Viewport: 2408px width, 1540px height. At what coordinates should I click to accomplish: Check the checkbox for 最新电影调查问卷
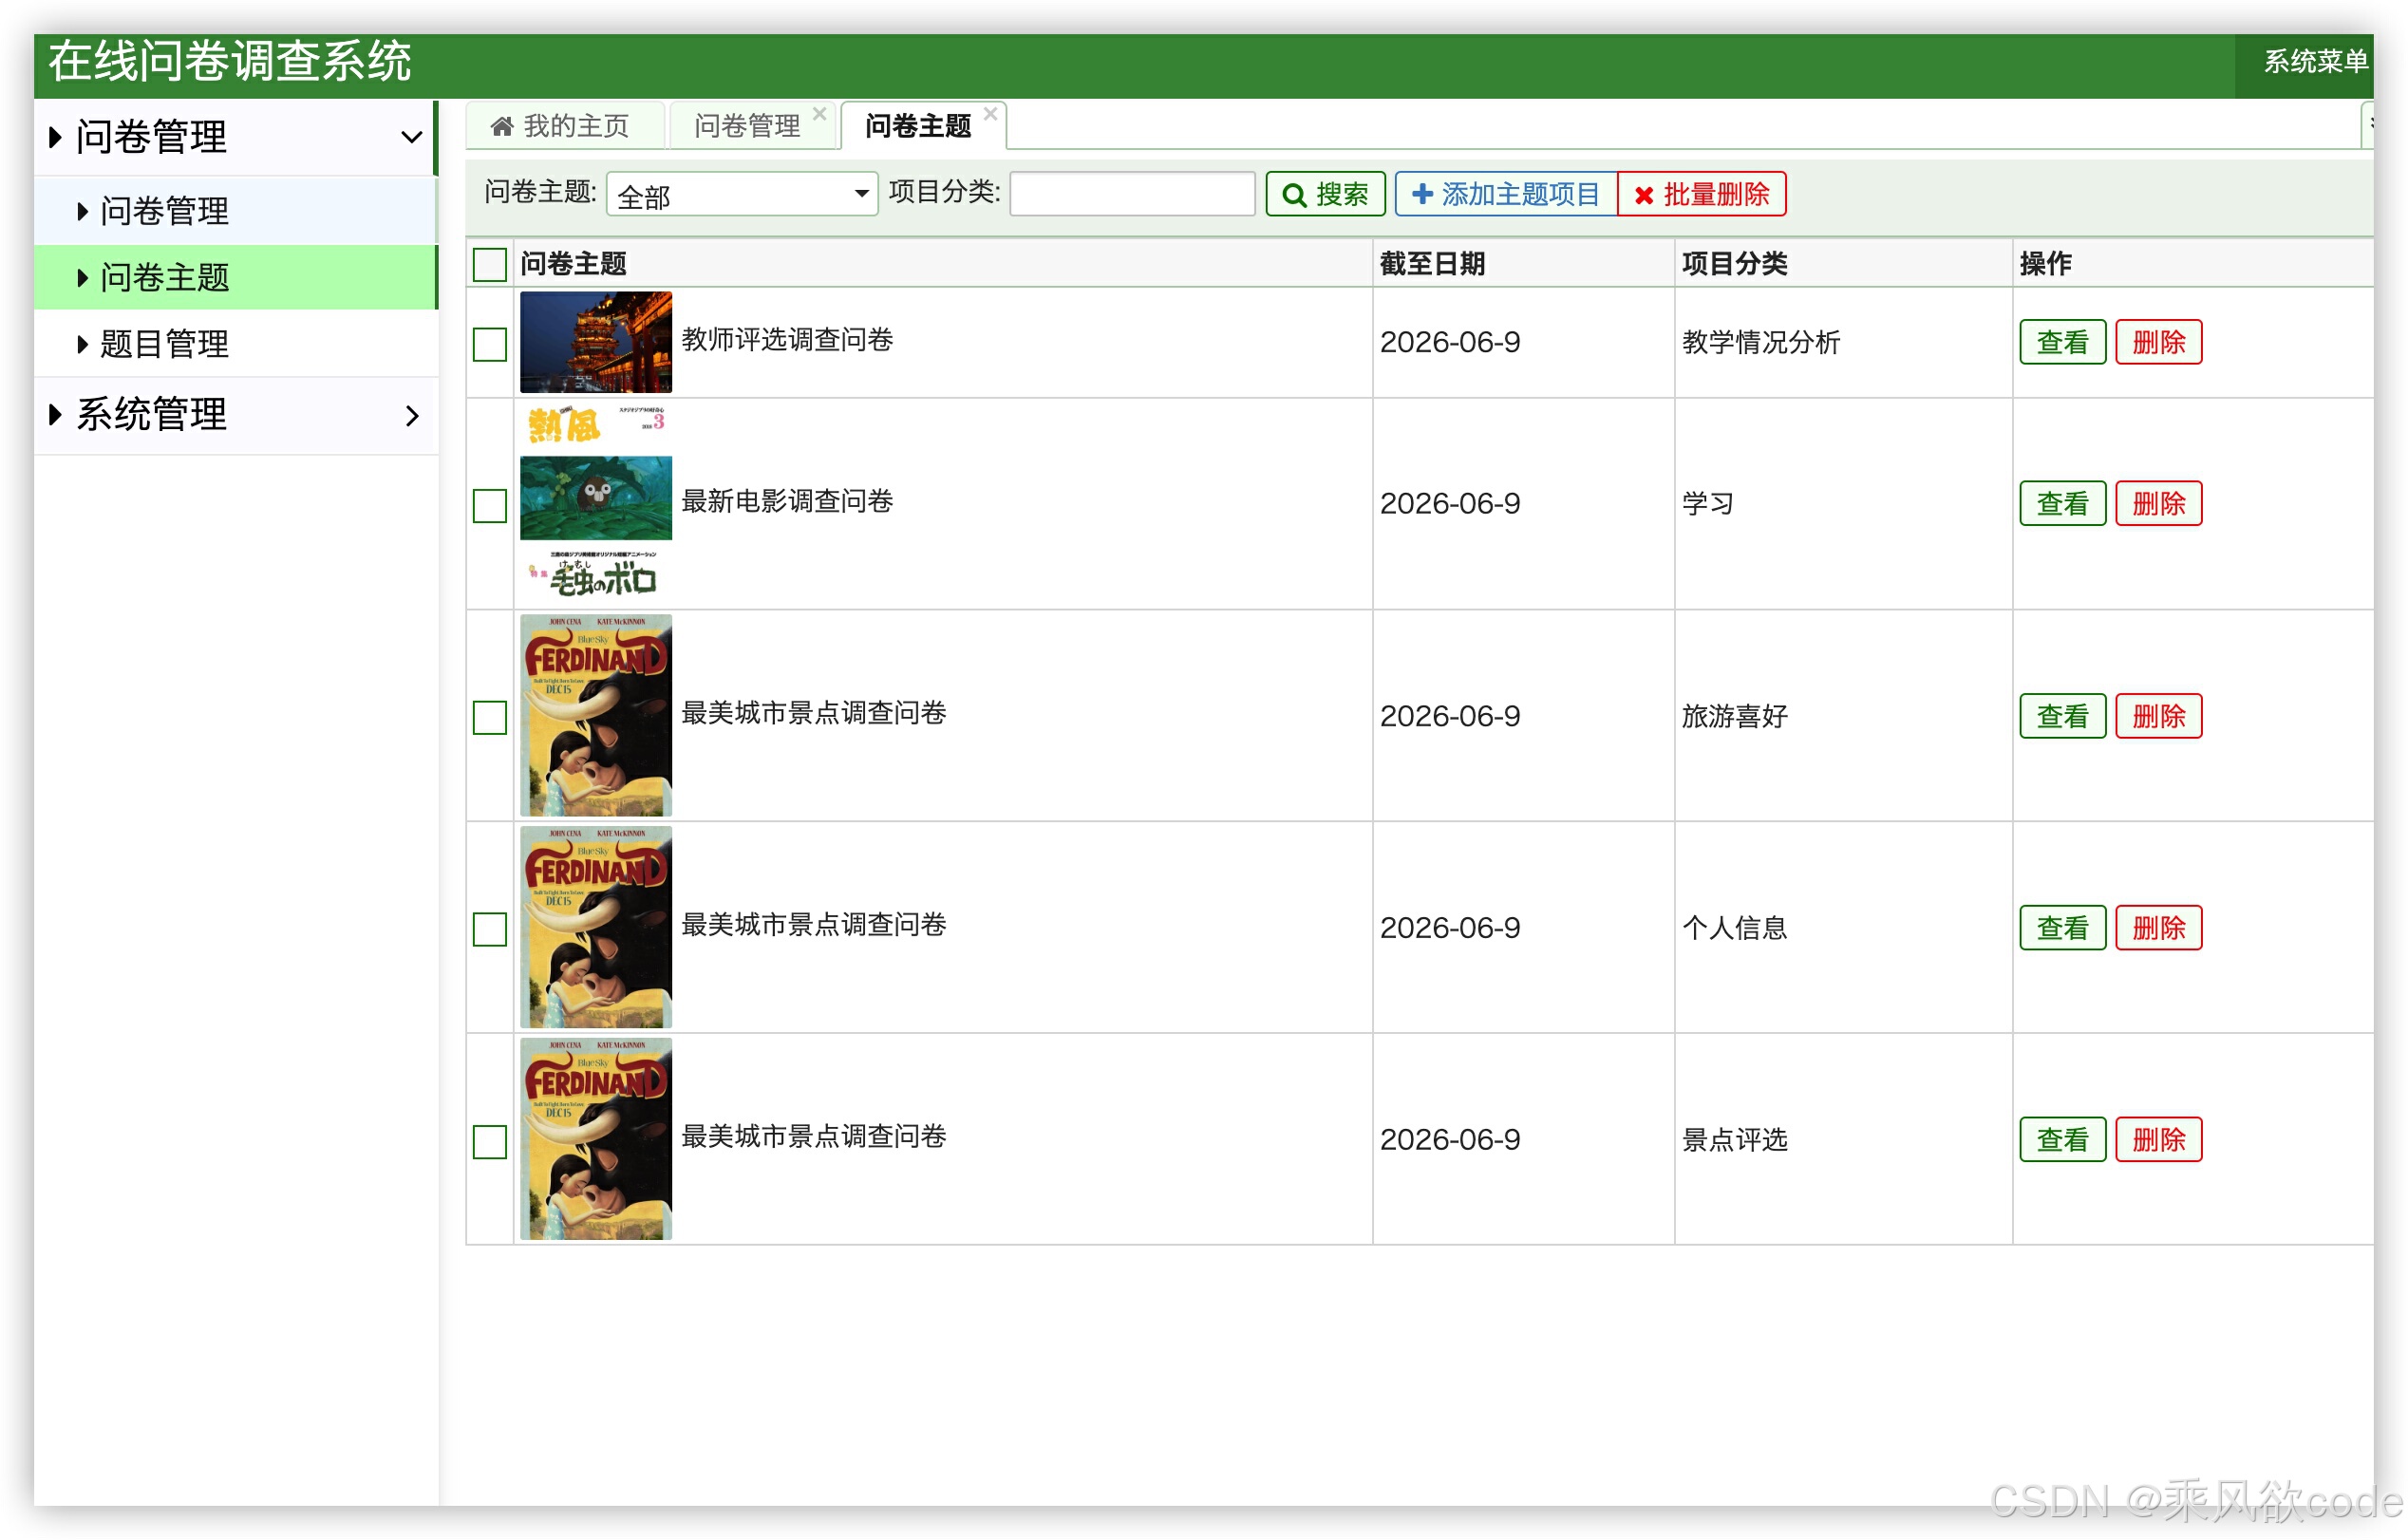tap(489, 506)
